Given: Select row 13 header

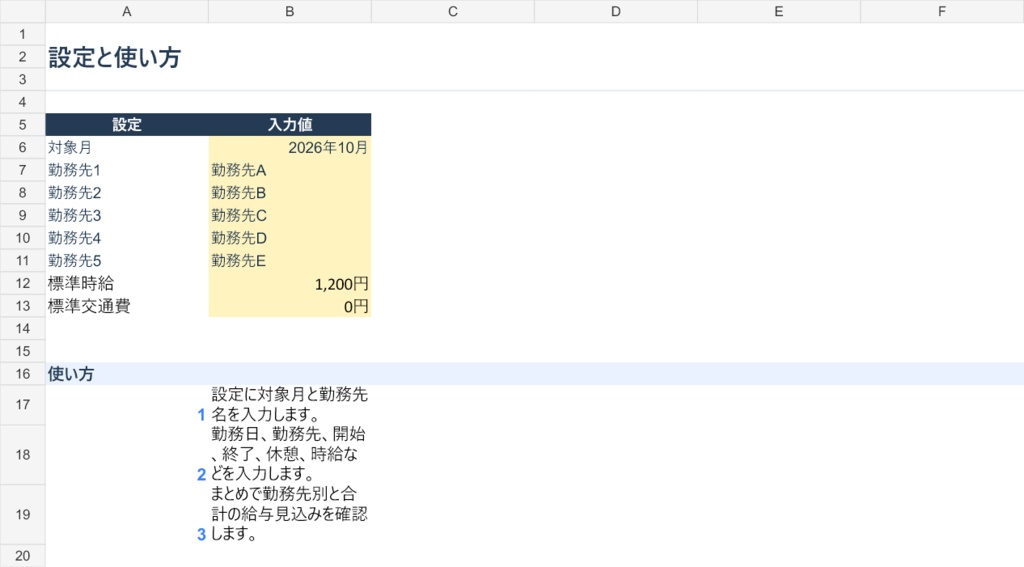Looking at the screenshot, I should coord(22,306).
